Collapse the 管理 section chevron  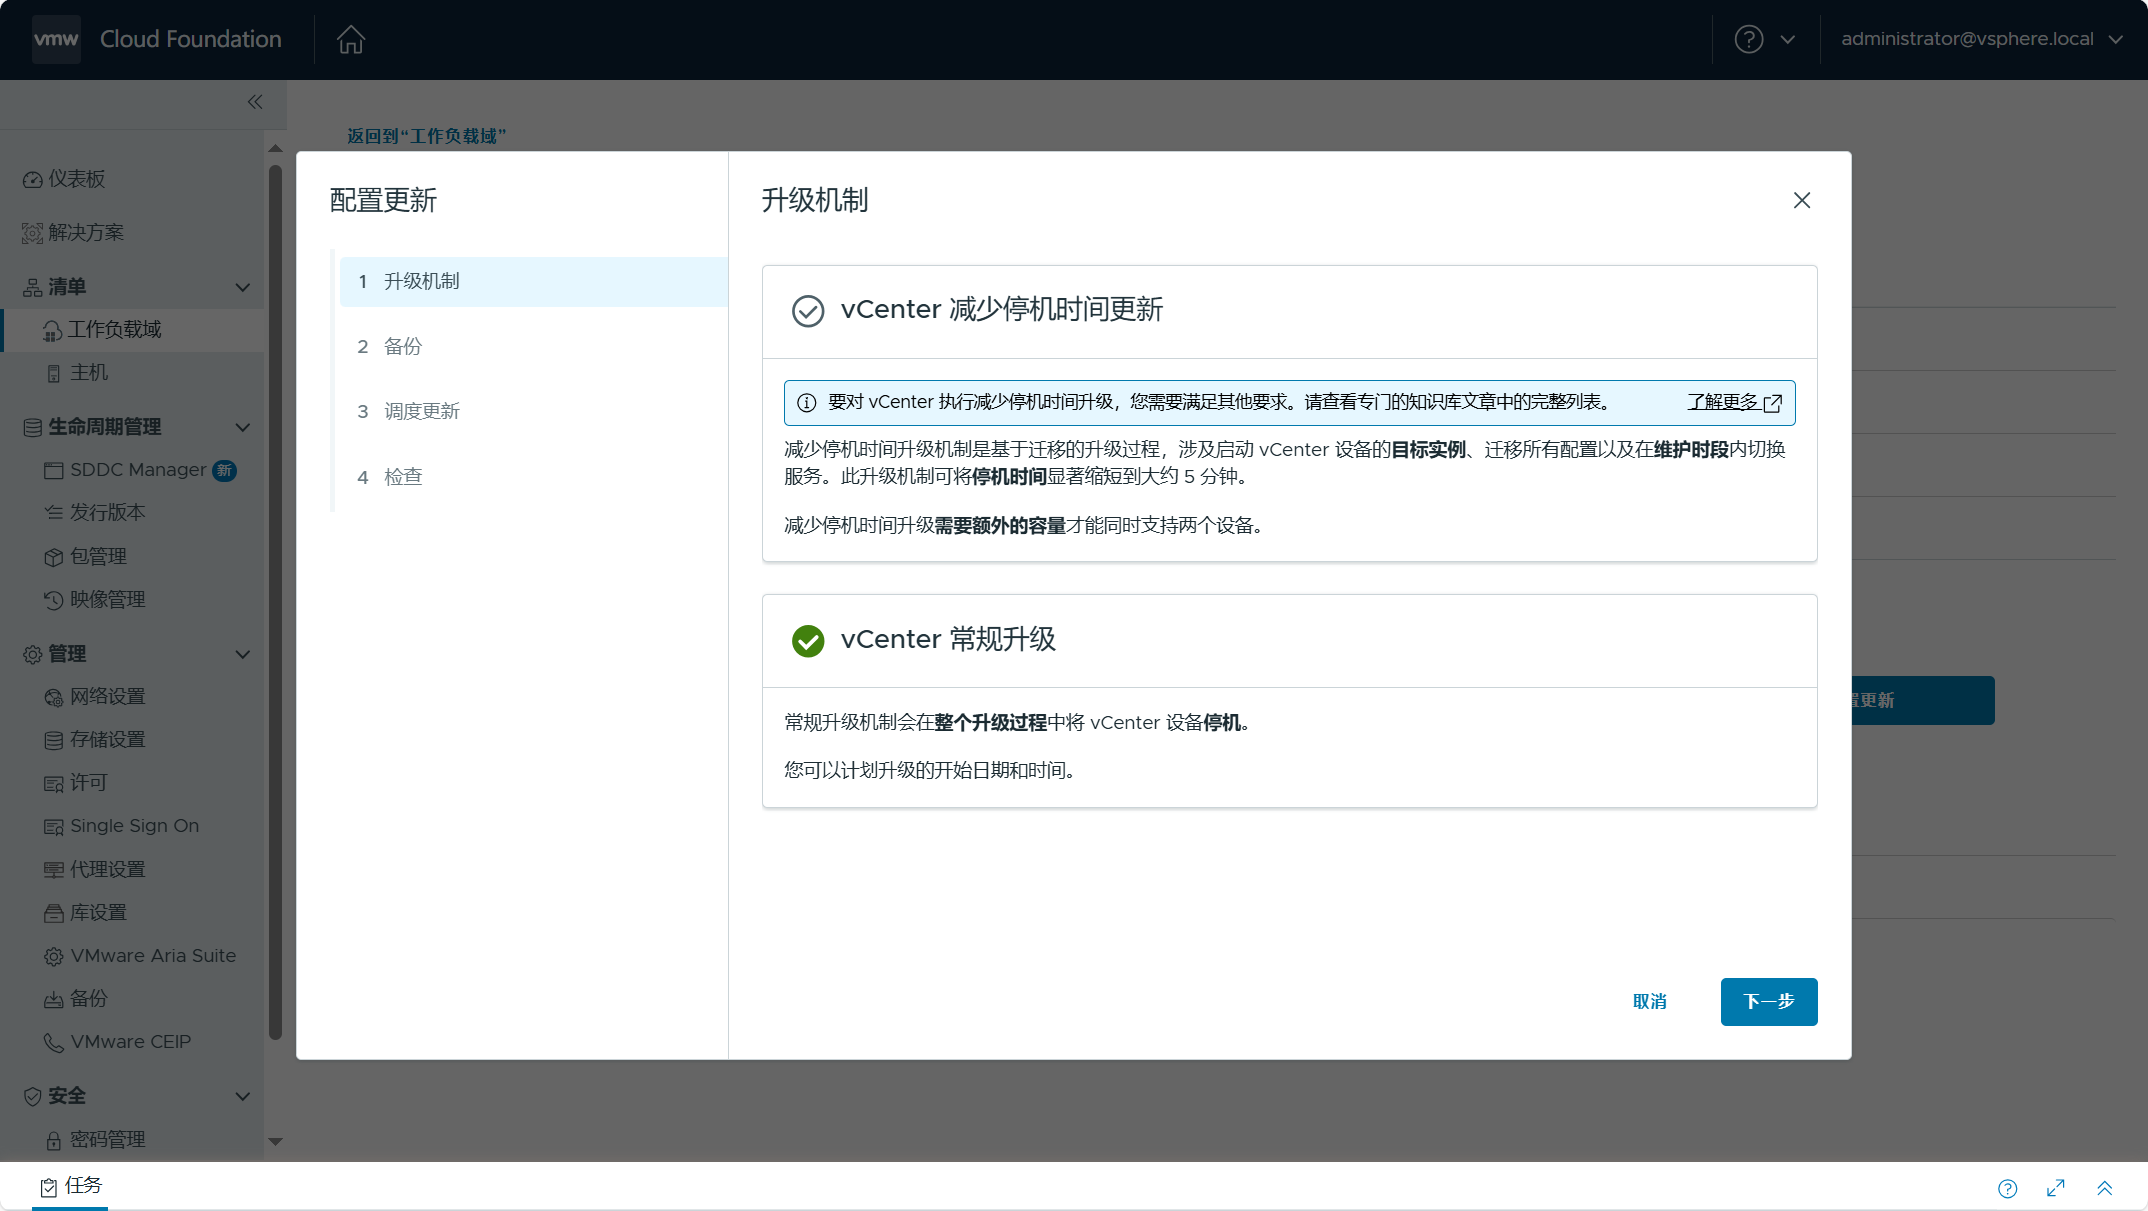(242, 654)
